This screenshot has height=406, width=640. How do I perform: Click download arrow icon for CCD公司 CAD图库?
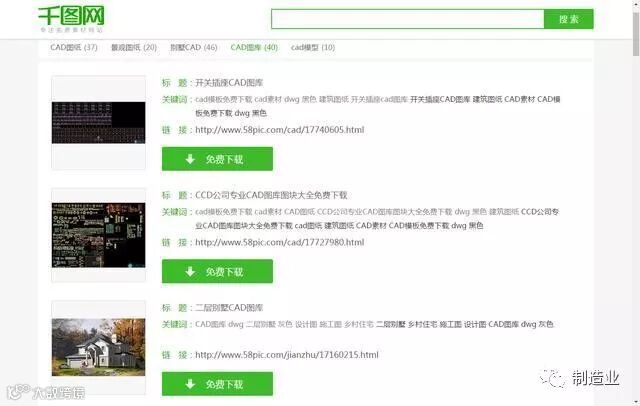(190, 271)
